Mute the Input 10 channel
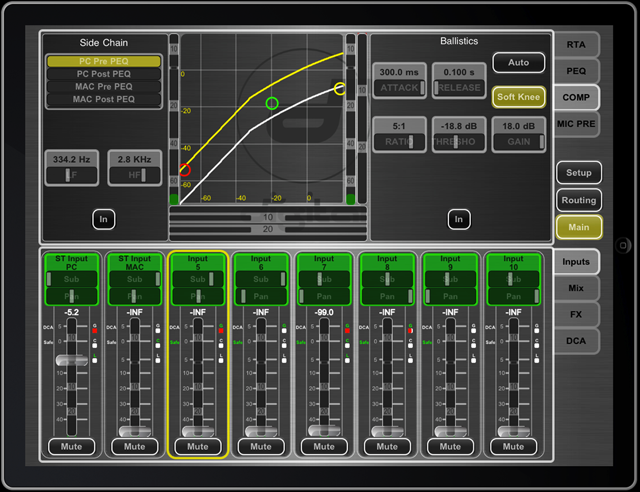640x492 pixels. pyautogui.click(x=513, y=447)
